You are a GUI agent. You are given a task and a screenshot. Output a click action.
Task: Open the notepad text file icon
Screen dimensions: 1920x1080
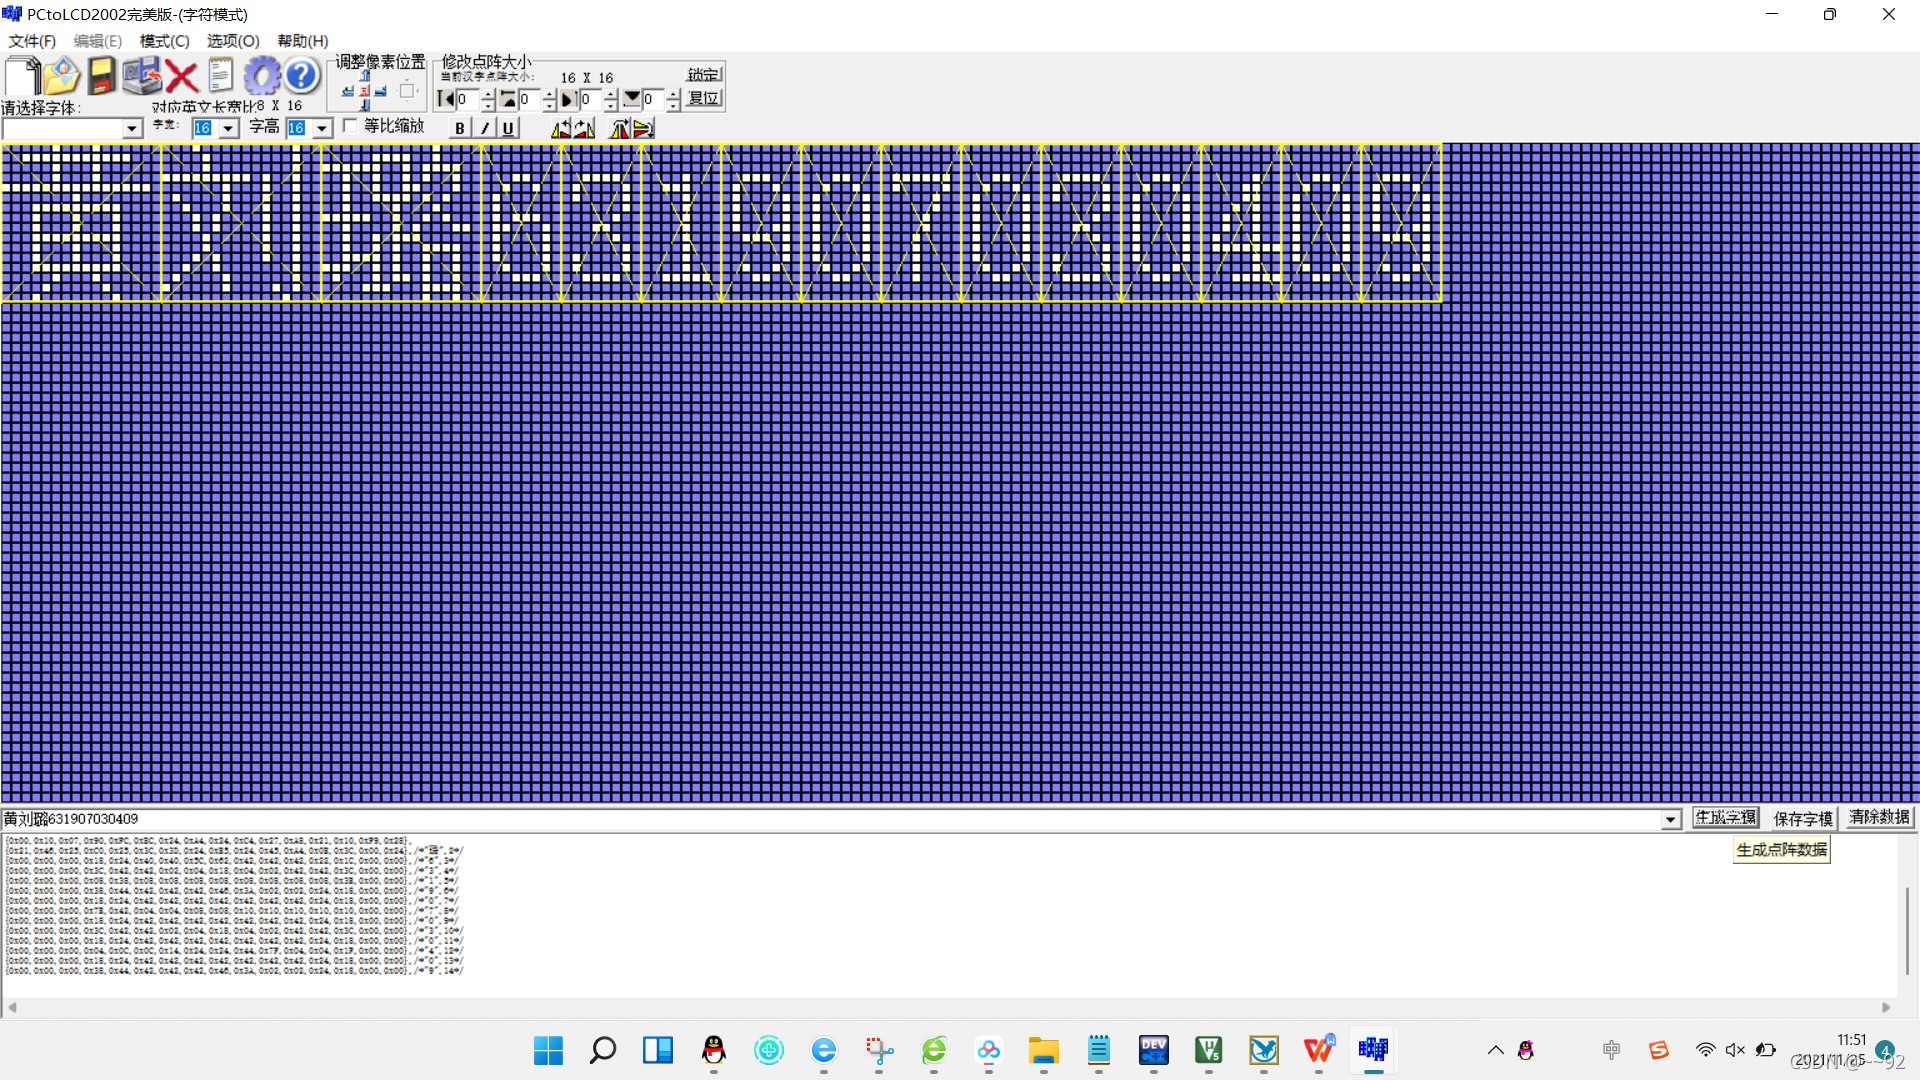[221, 76]
